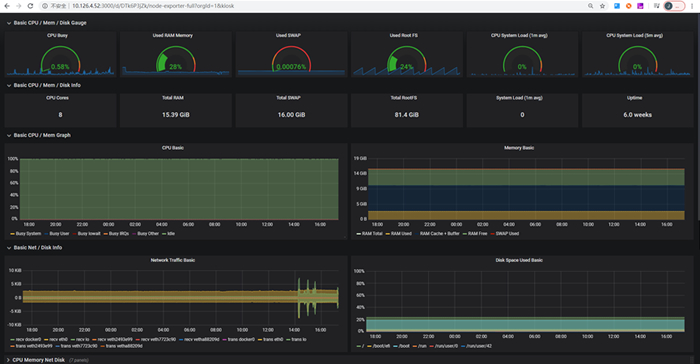Viewport: 700px width, 364px height.
Task: Bookmark this page with the star icon
Action: click(x=602, y=6)
